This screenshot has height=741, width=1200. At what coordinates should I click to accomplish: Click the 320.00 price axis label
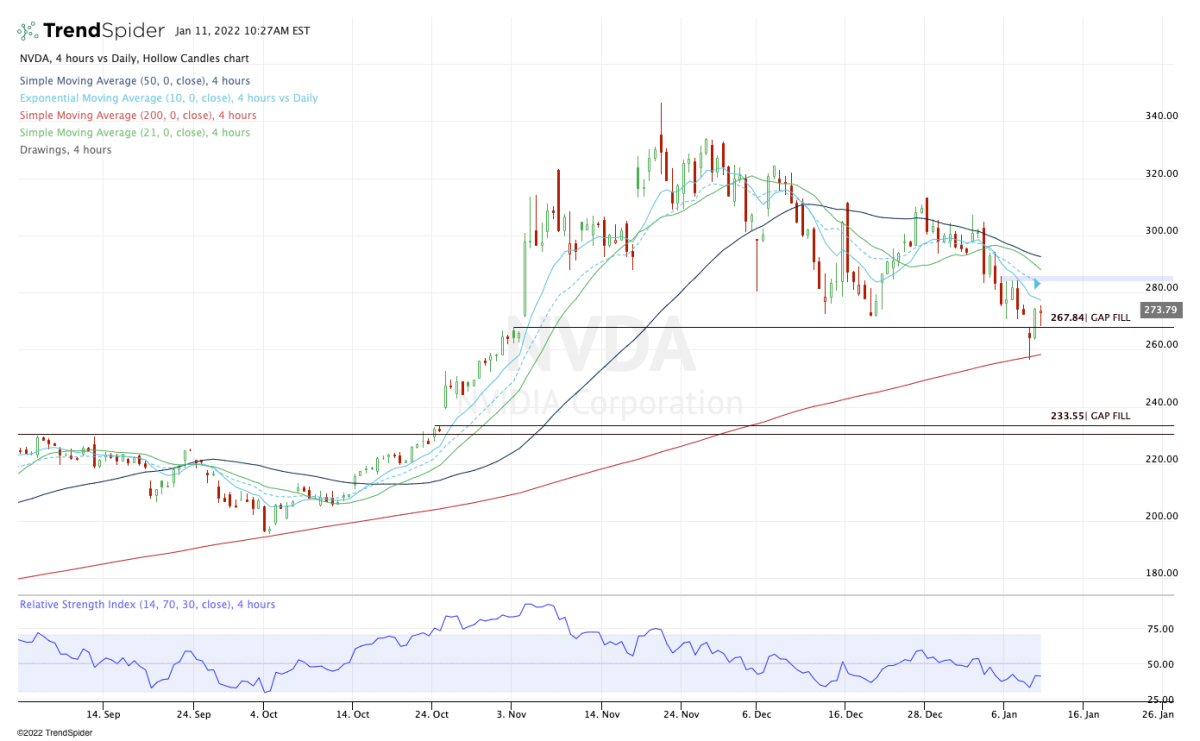1162,173
